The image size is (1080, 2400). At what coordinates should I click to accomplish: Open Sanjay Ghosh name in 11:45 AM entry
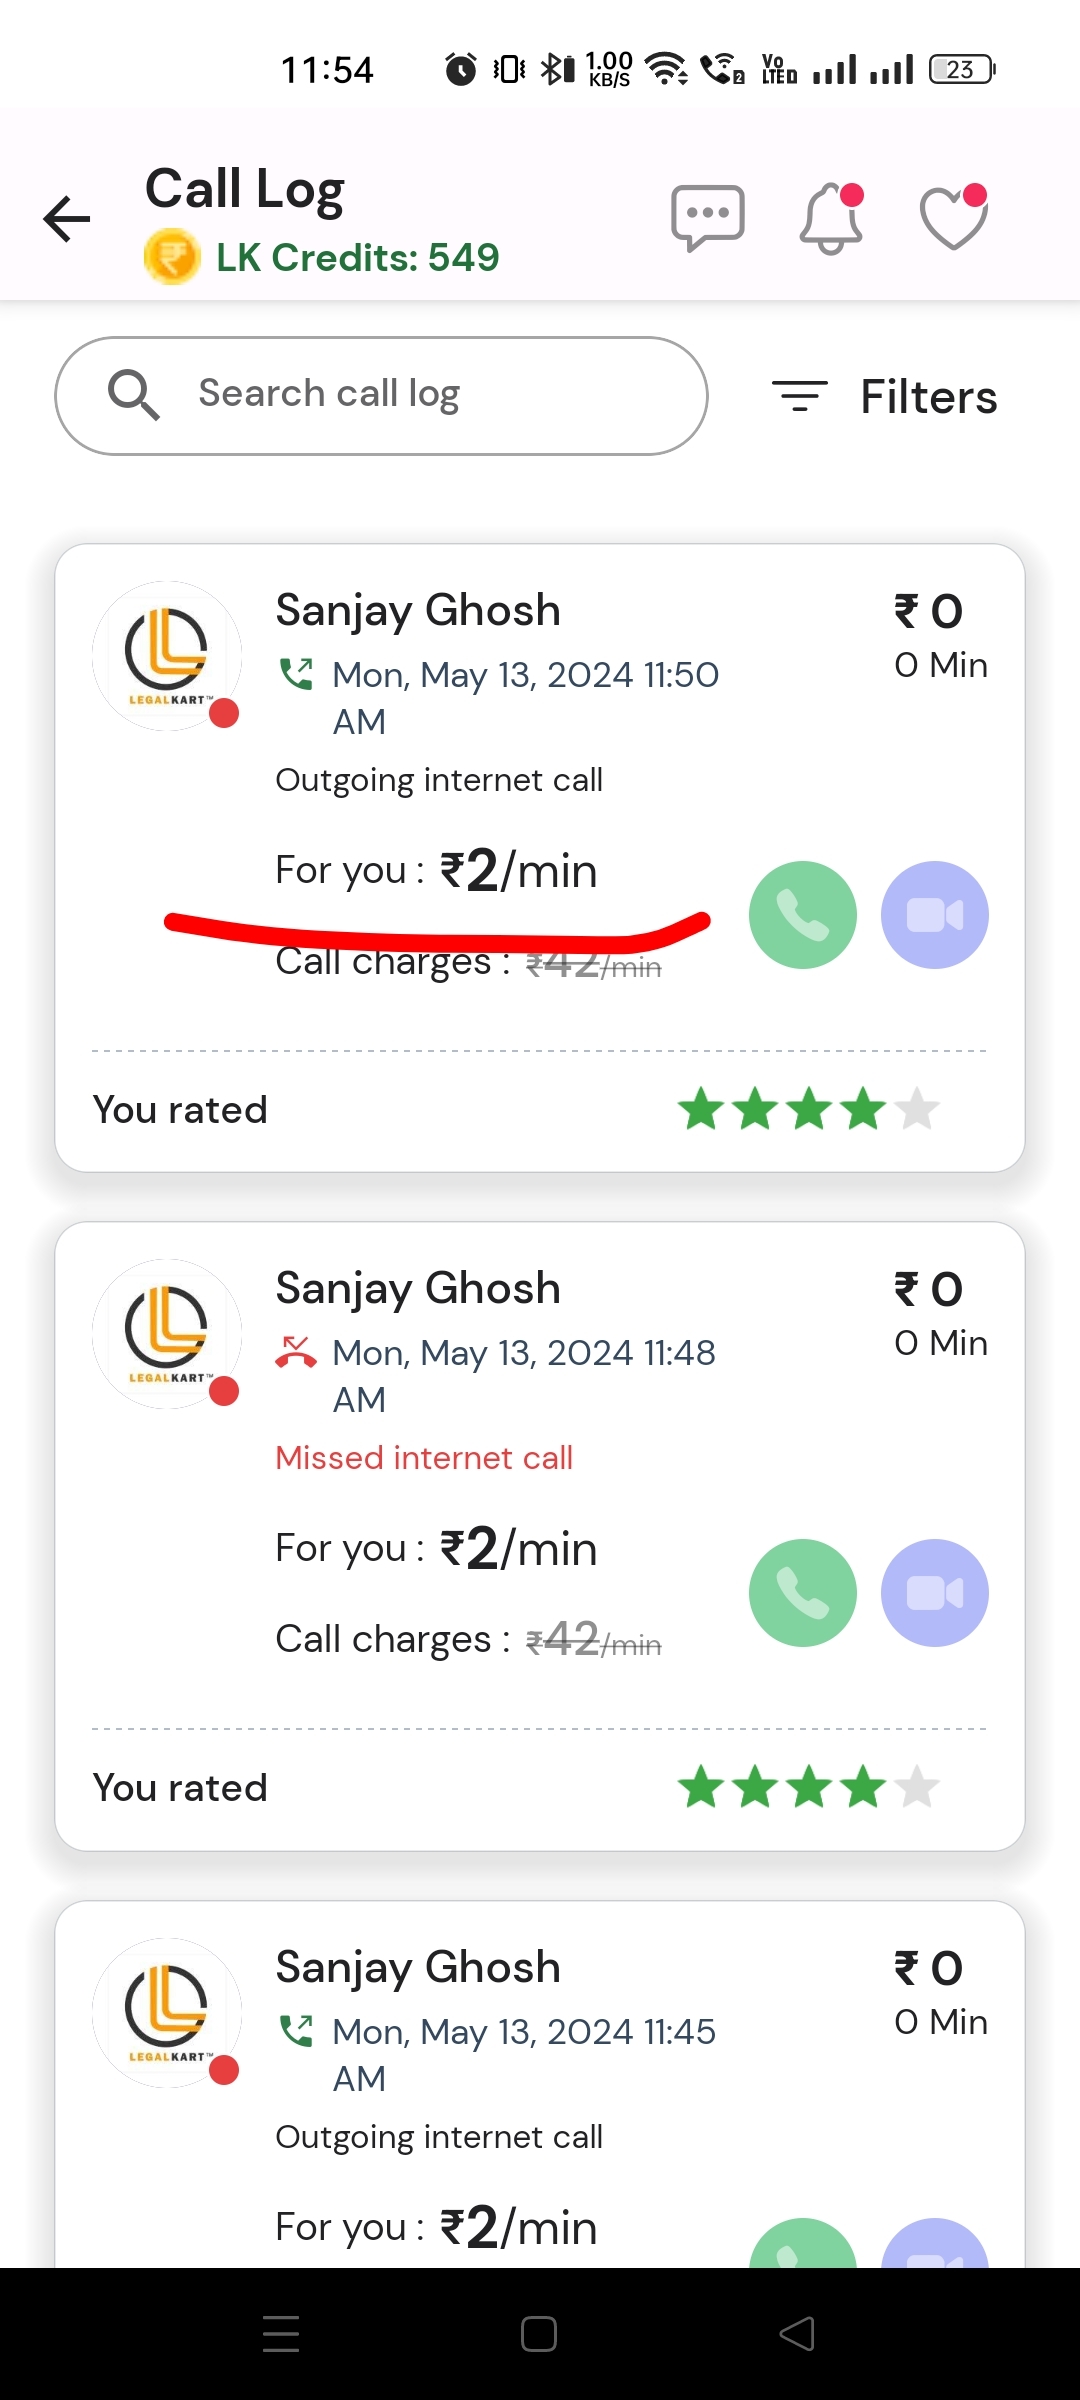[x=418, y=1967]
